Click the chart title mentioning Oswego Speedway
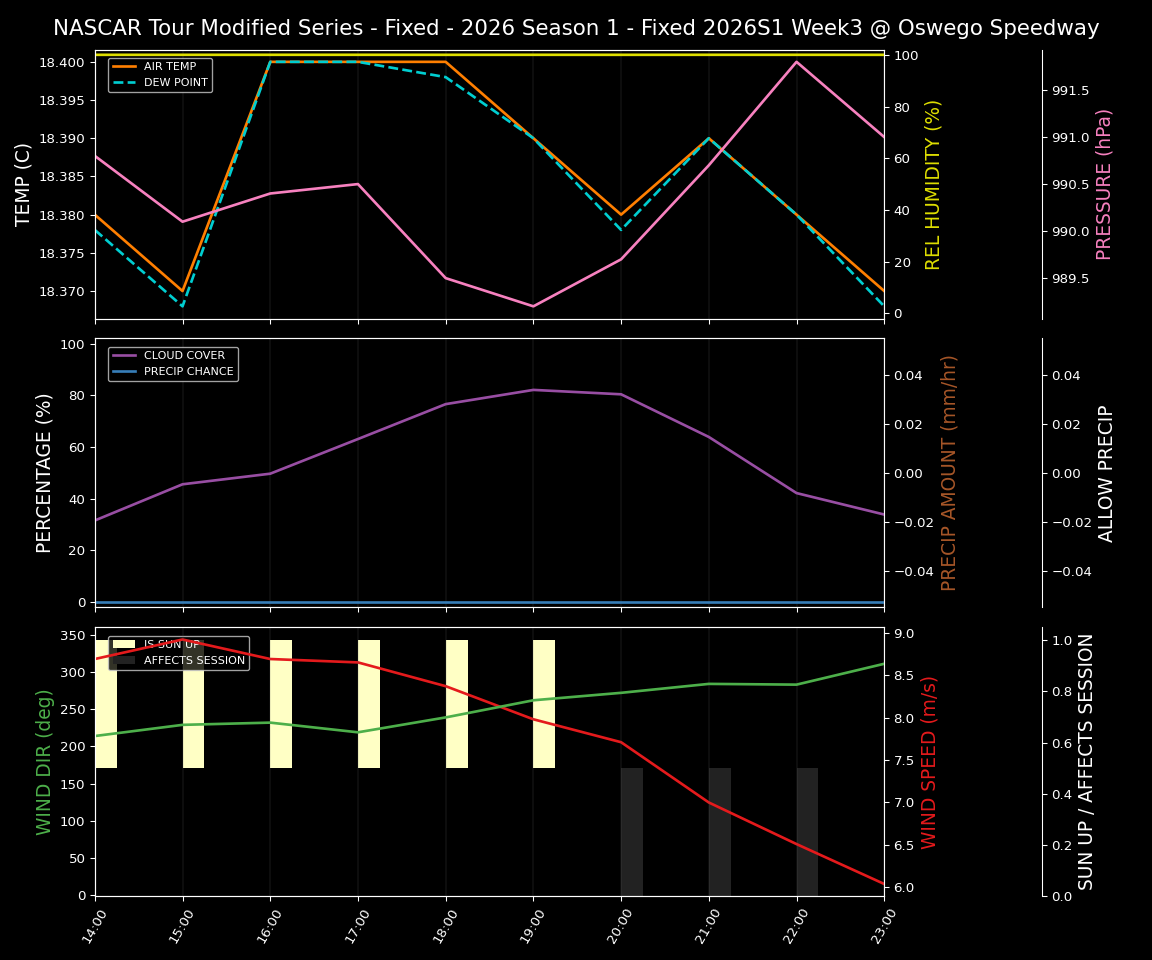 (576, 27)
